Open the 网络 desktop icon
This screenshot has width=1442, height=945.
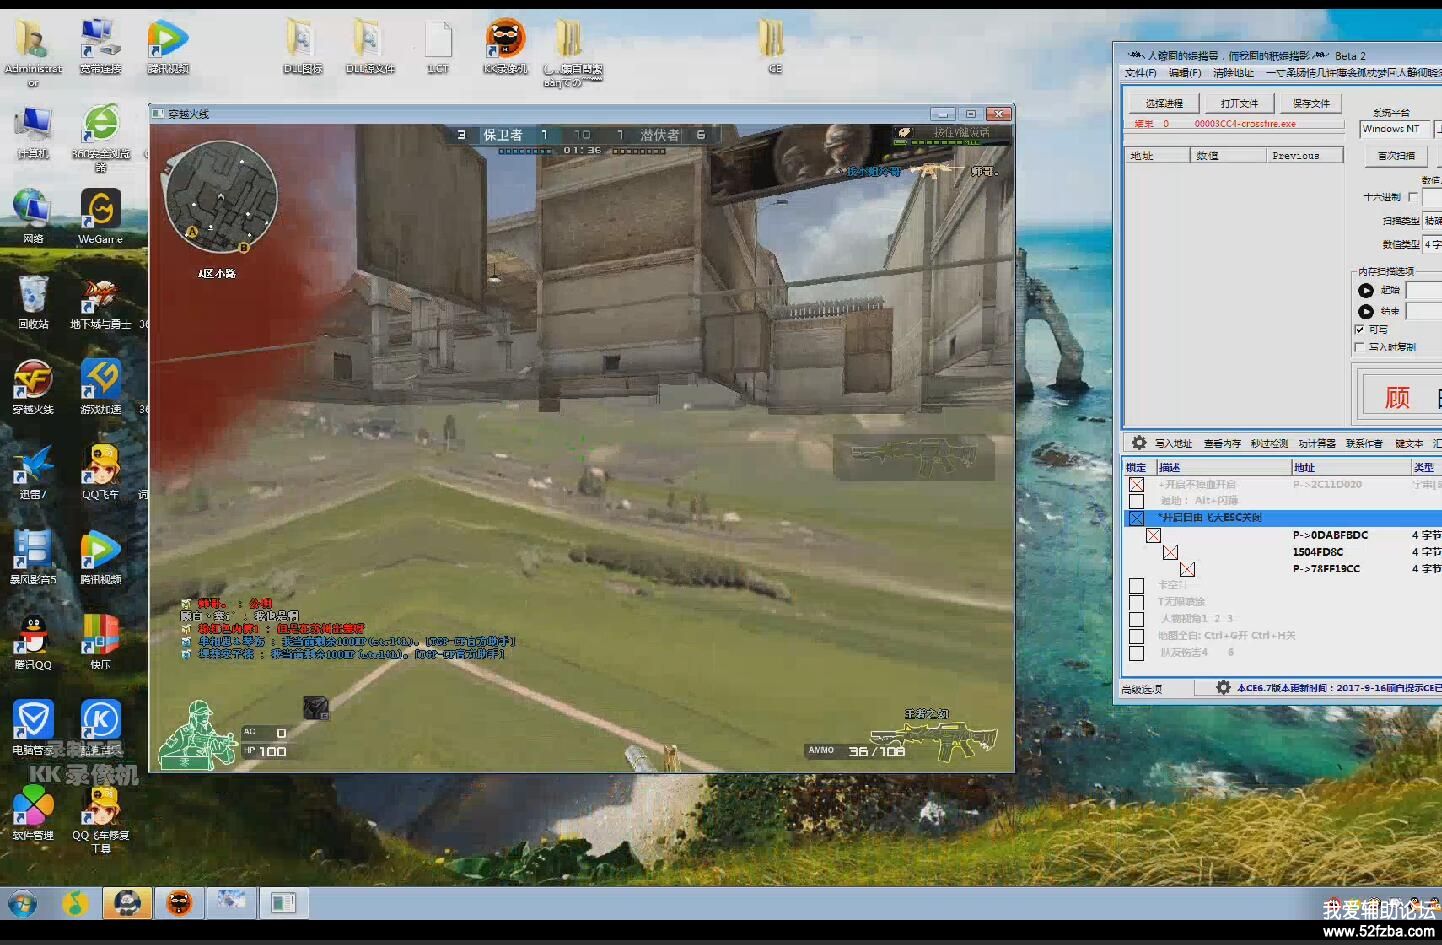tap(33, 215)
